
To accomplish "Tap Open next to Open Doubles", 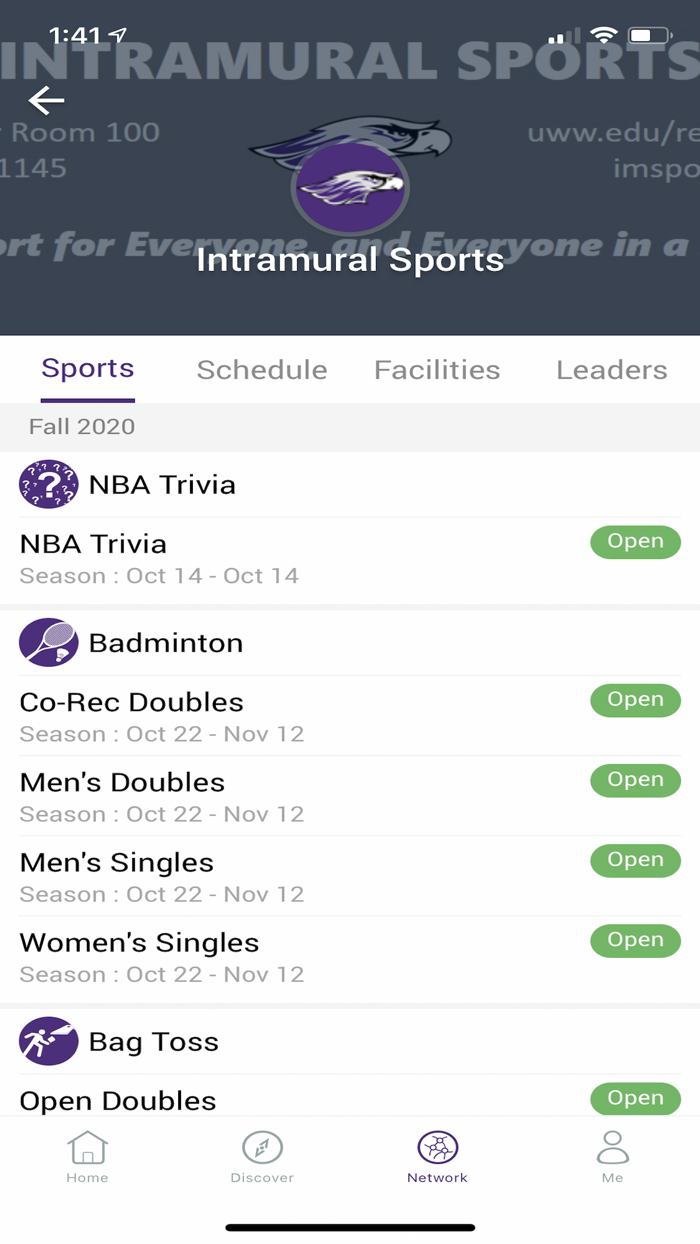I will (x=635, y=1098).
